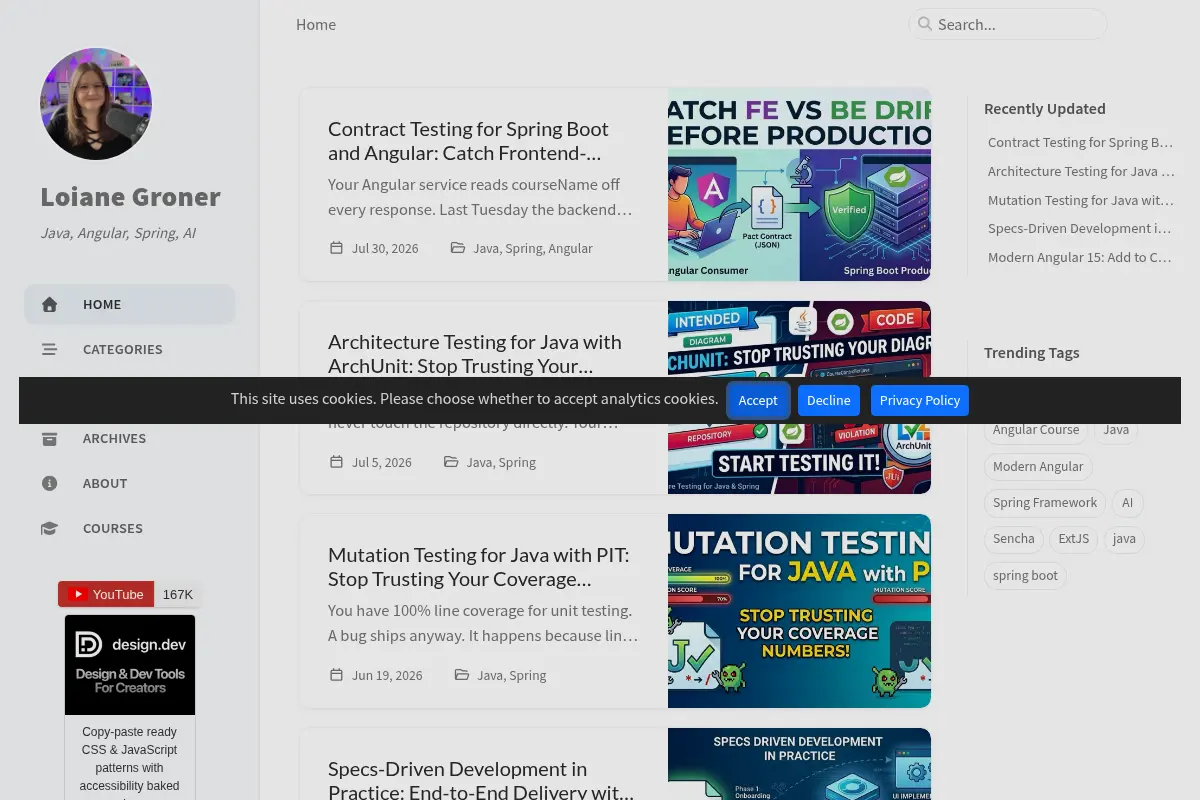Screen dimensions: 1200x800
Task: Click the Home breadcrumb at top
Action: pyautogui.click(x=316, y=24)
